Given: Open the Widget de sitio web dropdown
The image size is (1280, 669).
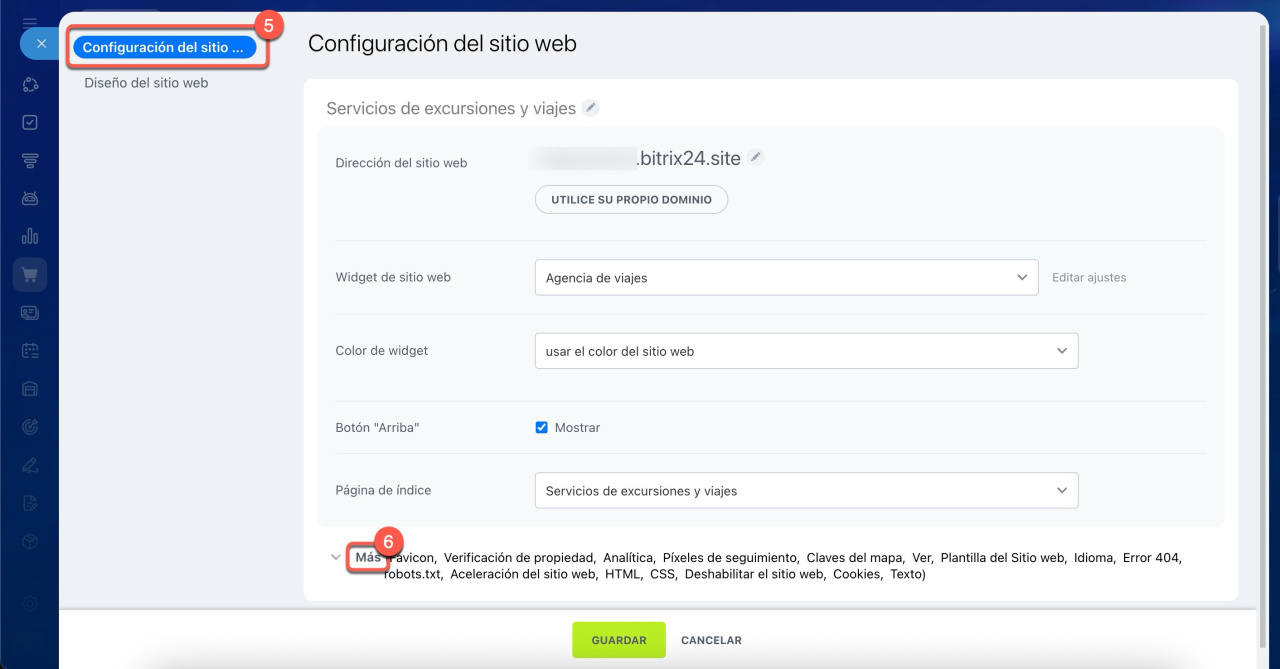Looking at the screenshot, I should point(787,277).
